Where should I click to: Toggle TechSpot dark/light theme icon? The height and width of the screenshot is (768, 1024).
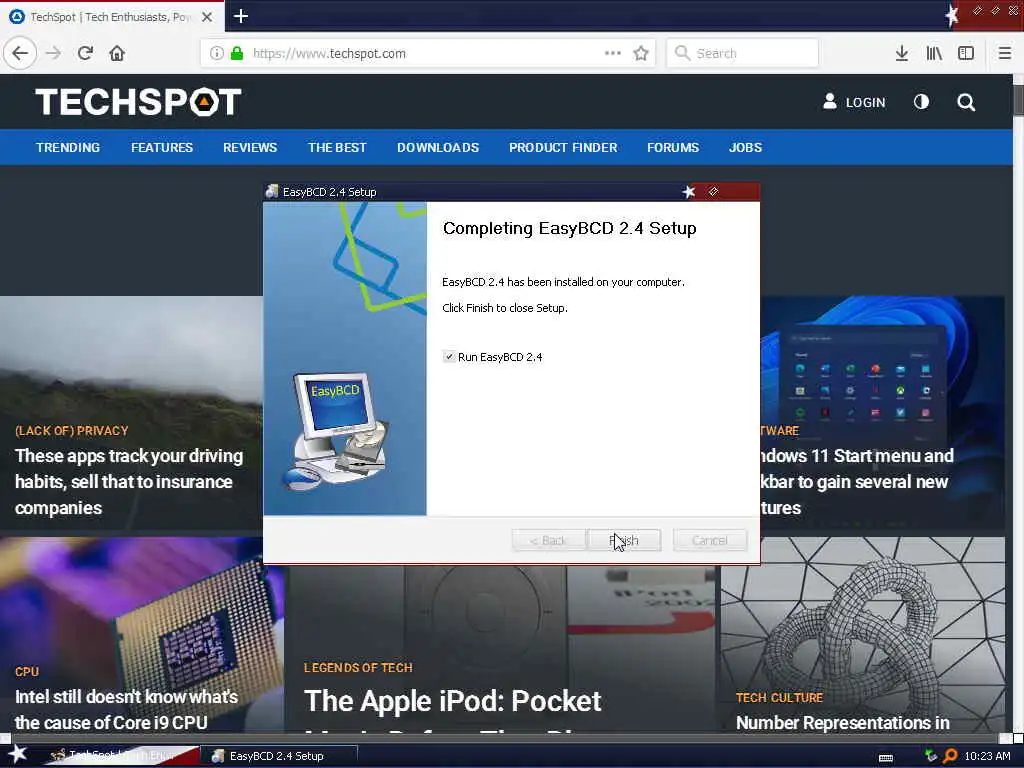(921, 102)
